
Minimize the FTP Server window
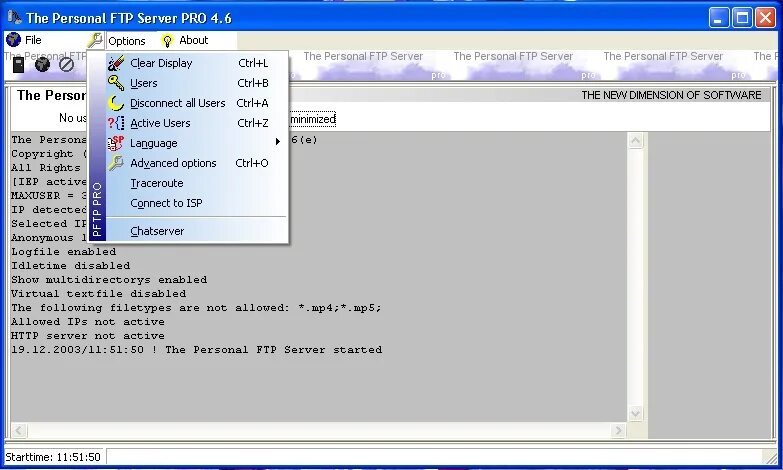coord(719,18)
